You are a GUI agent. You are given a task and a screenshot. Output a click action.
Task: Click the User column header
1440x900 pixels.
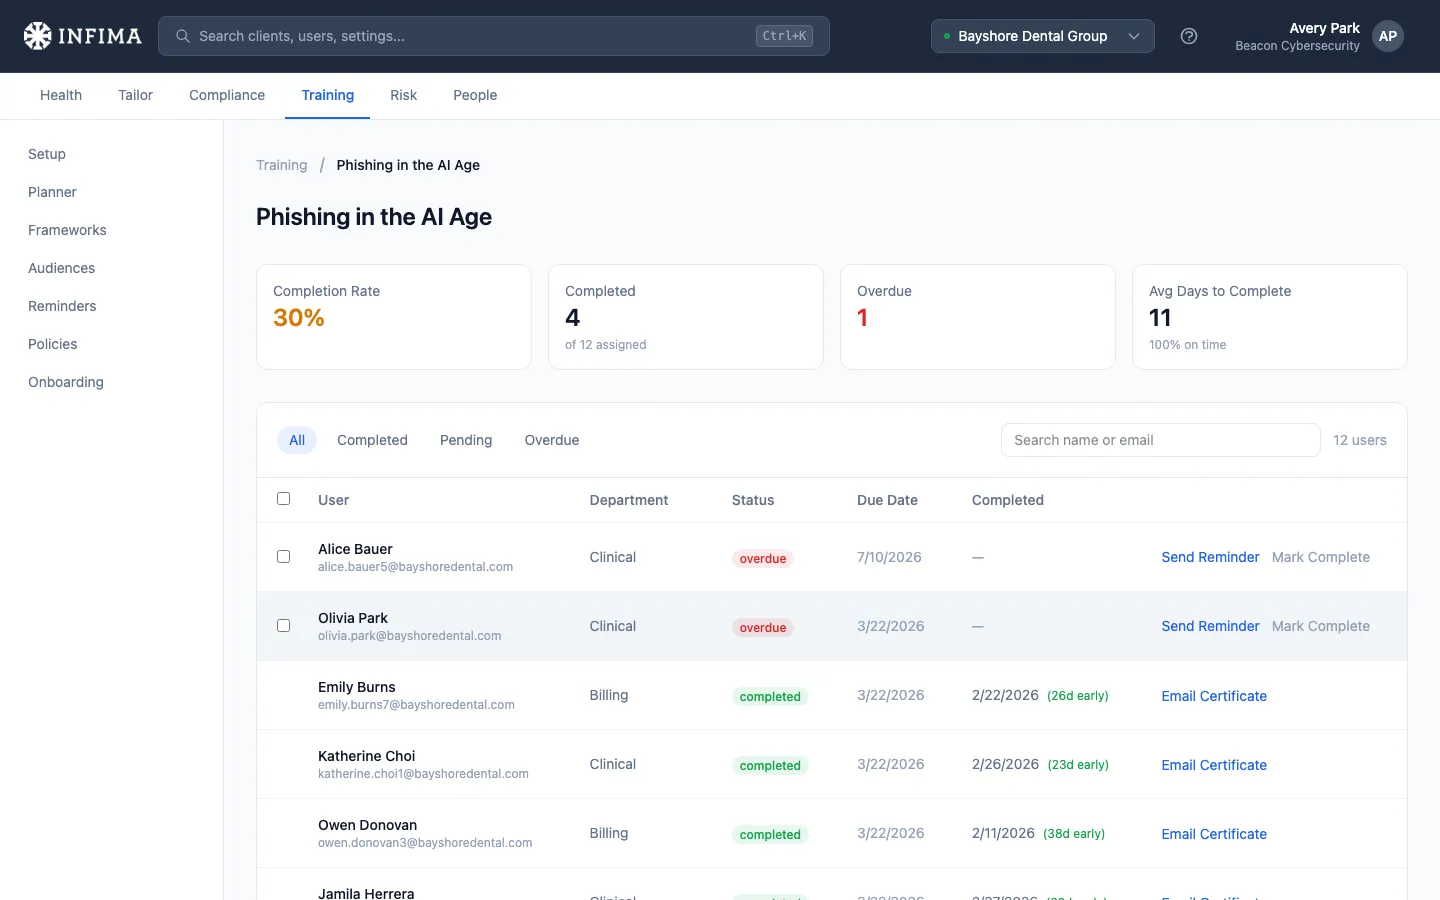pos(334,500)
